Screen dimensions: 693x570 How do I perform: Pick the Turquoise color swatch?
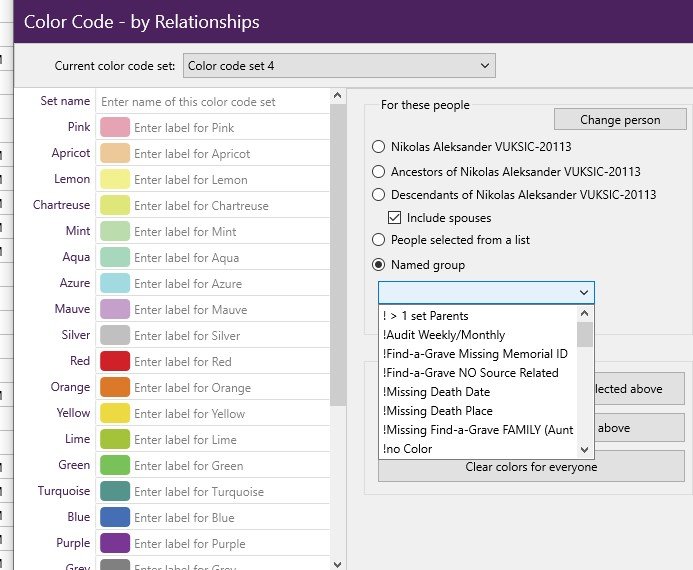[x=115, y=491]
